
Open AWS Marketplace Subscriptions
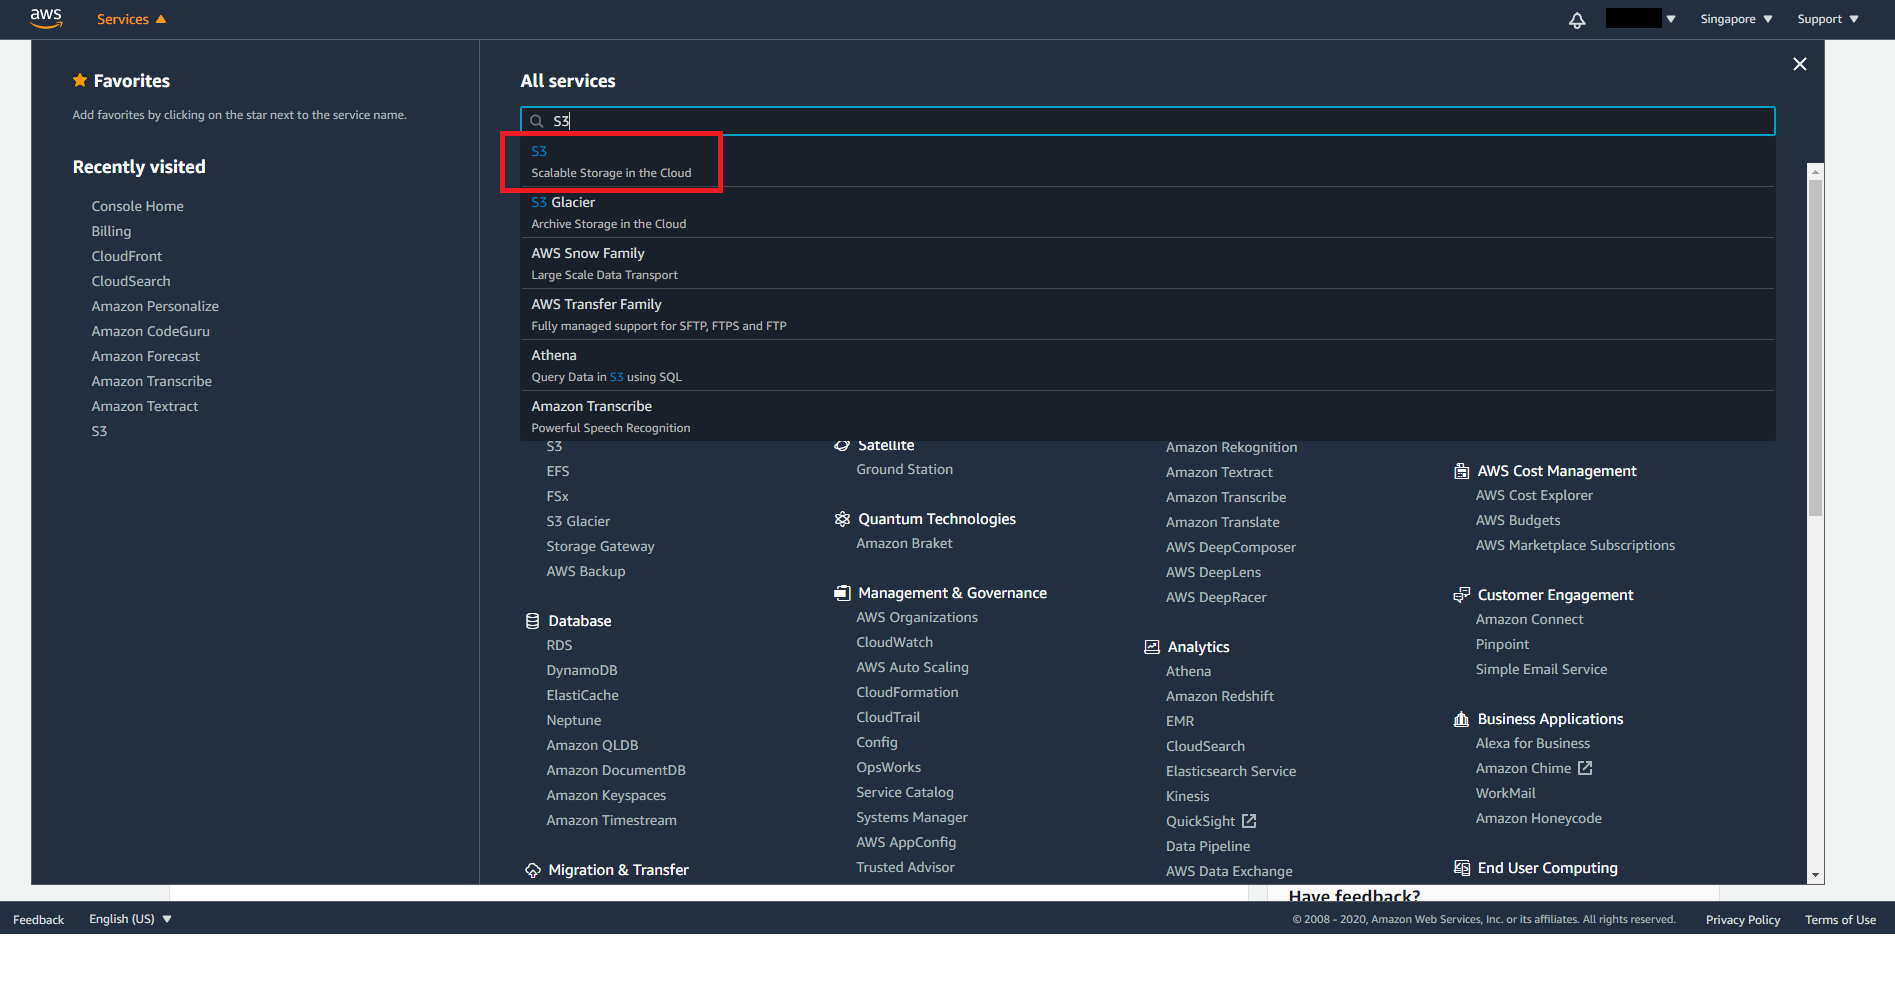(x=1575, y=545)
